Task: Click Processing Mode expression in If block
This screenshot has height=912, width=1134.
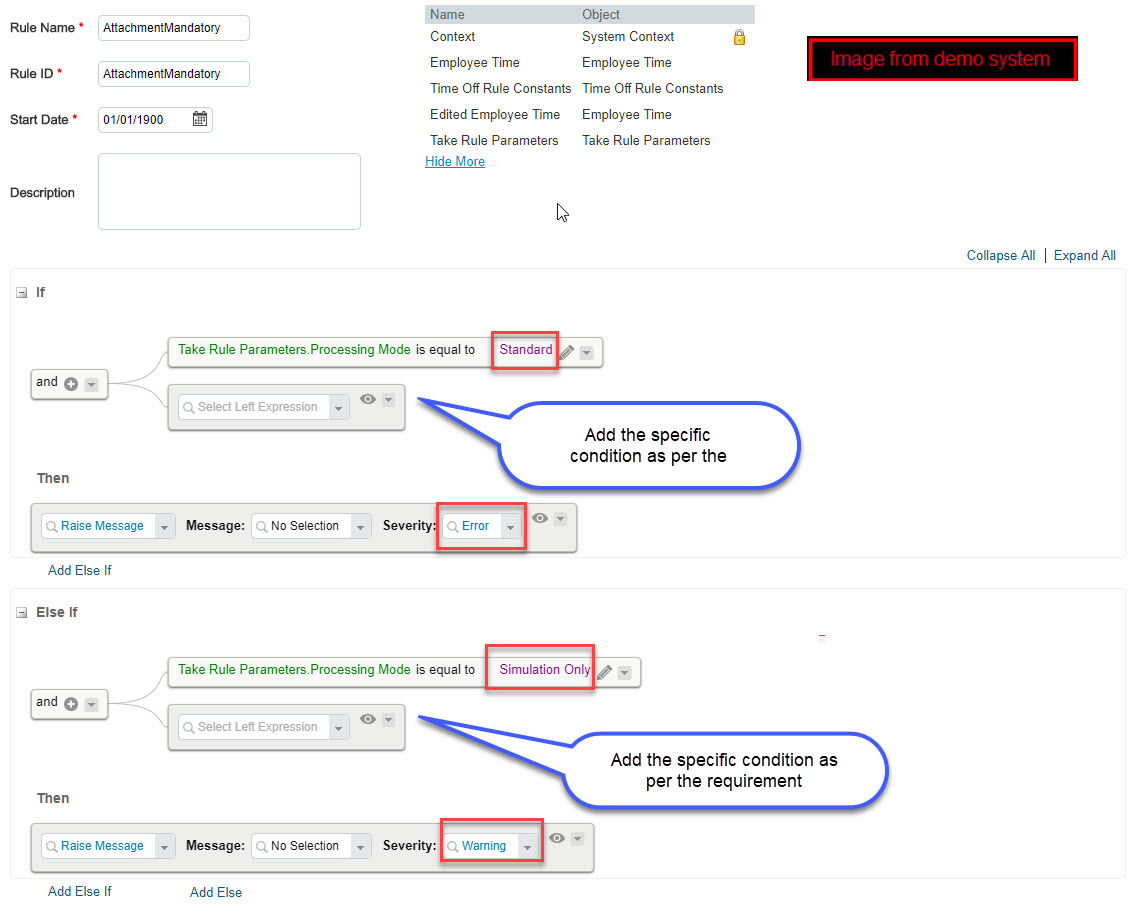Action: pos(294,349)
